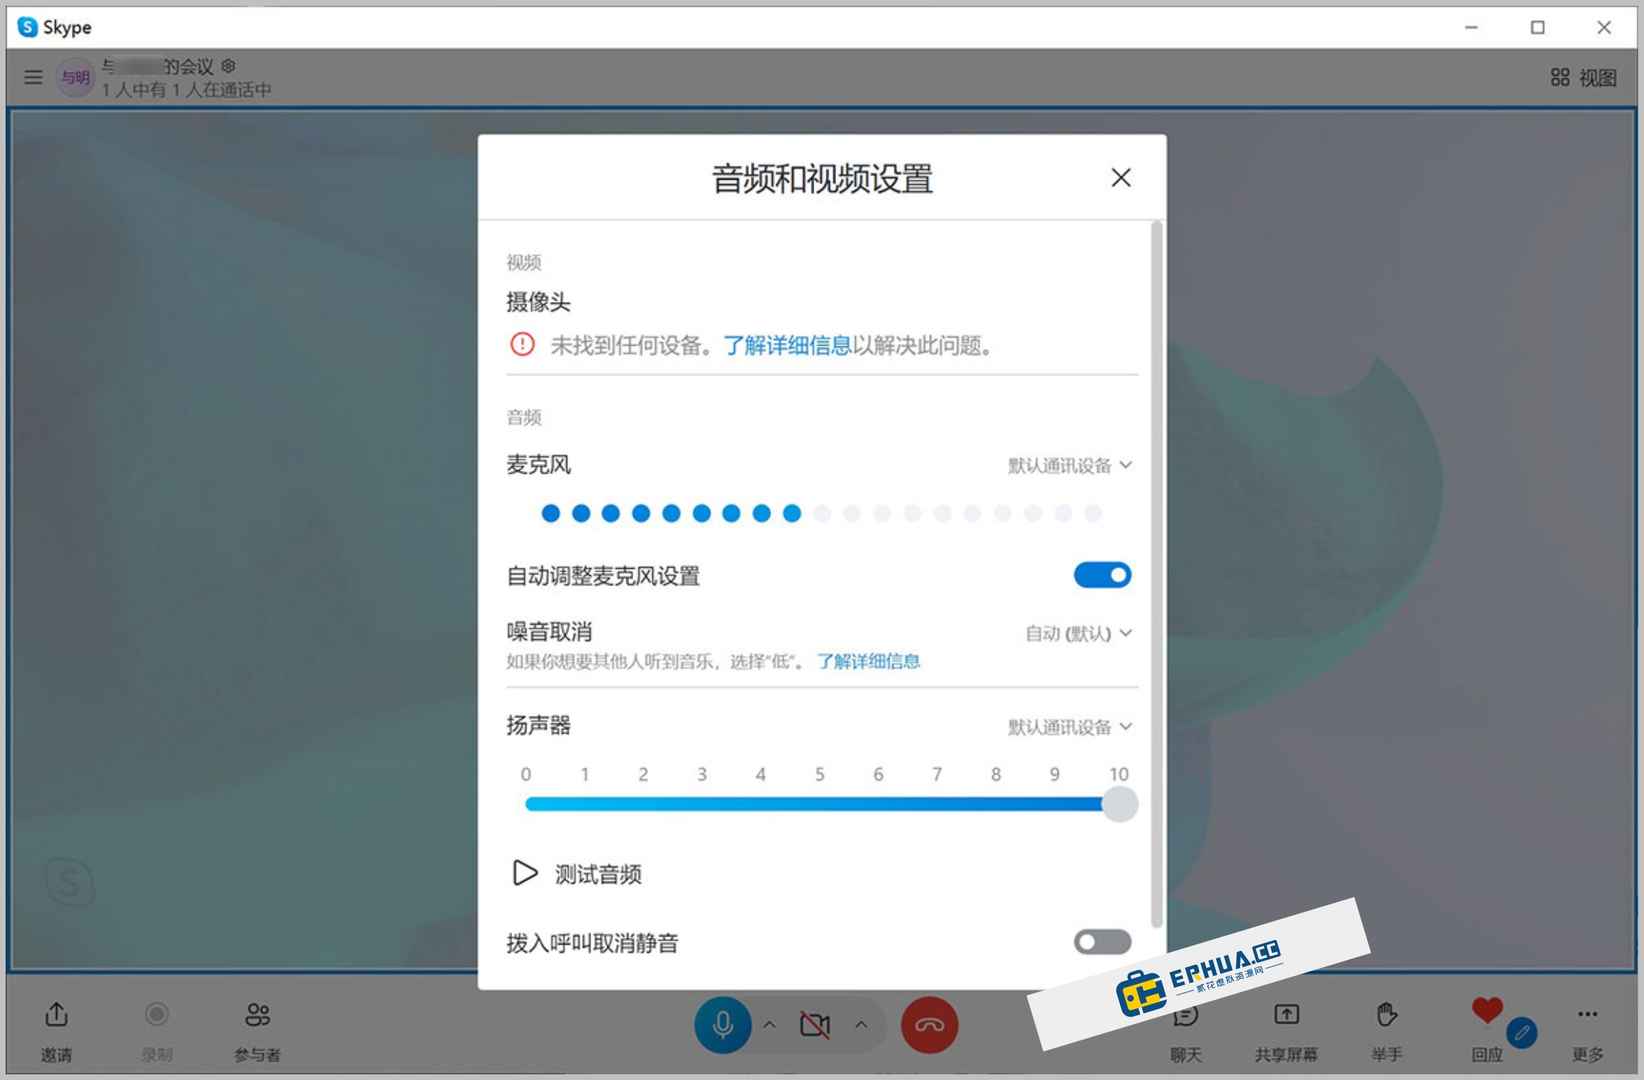
Task: Click the meeting avatar icon
Action: [76, 77]
